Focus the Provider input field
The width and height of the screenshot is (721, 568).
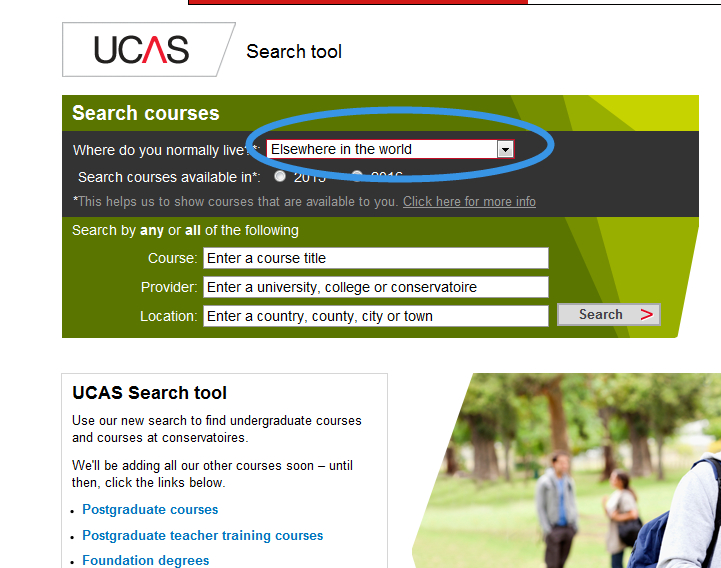coord(376,287)
